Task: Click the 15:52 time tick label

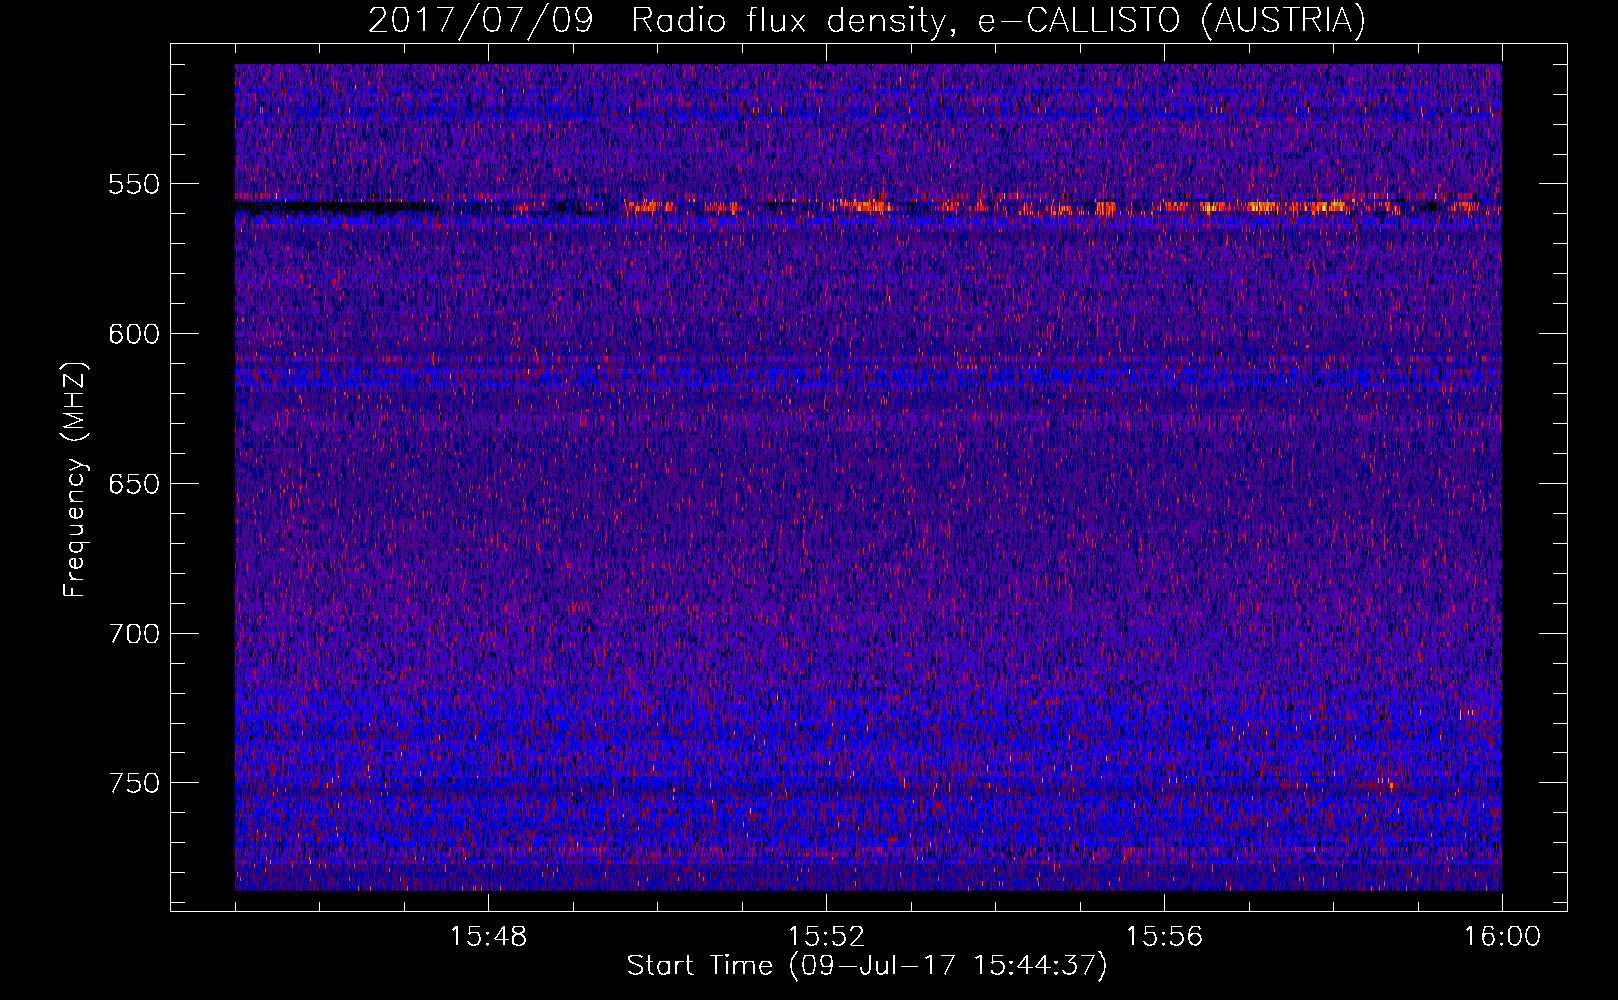Action: pos(826,937)
